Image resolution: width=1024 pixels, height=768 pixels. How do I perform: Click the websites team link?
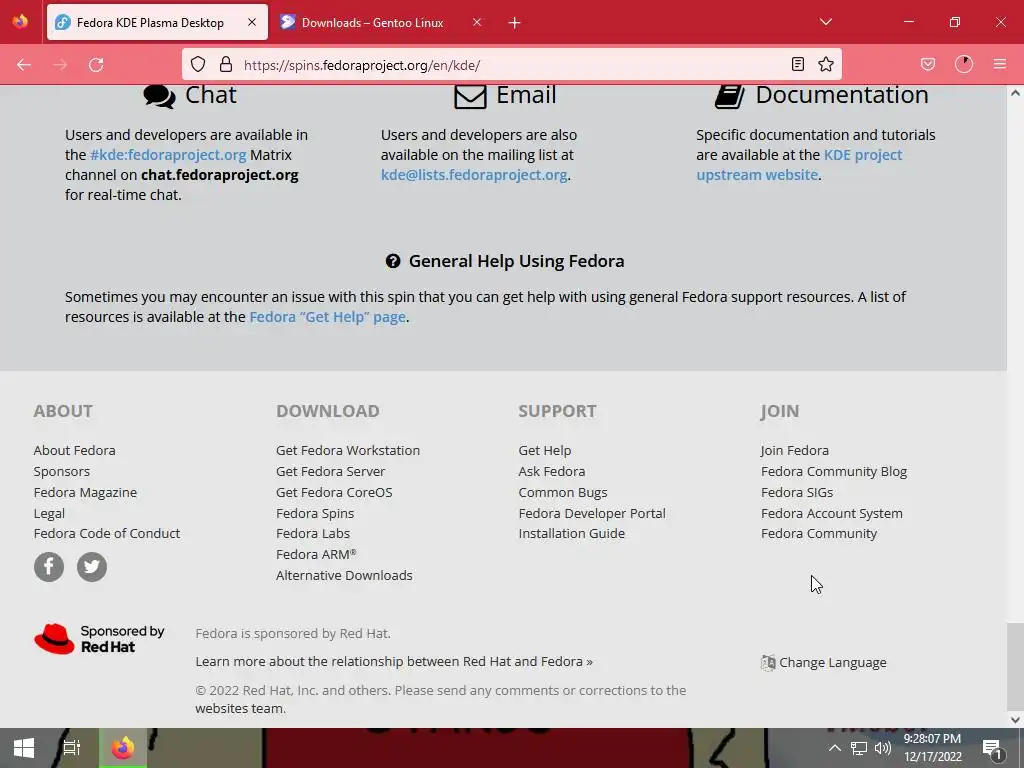coord(239,709)
